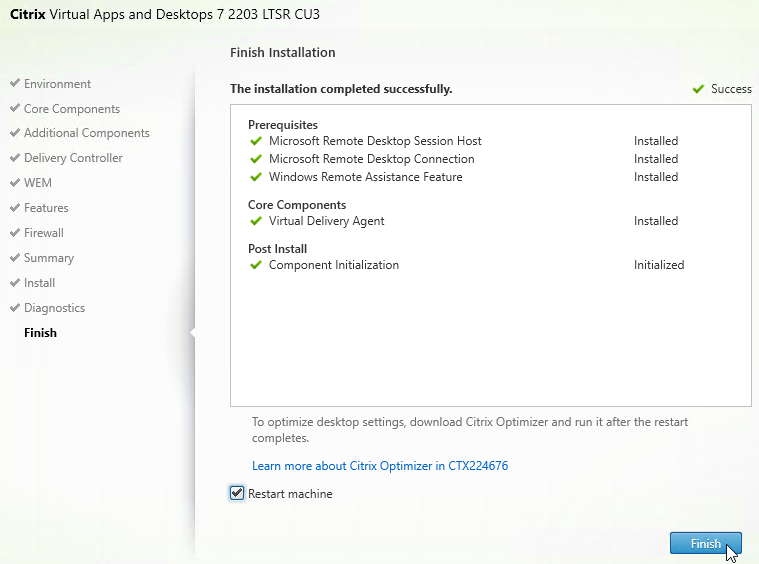Click the Install step checkmark icon
Screen dimensions: 759x564
click(15, 282)
